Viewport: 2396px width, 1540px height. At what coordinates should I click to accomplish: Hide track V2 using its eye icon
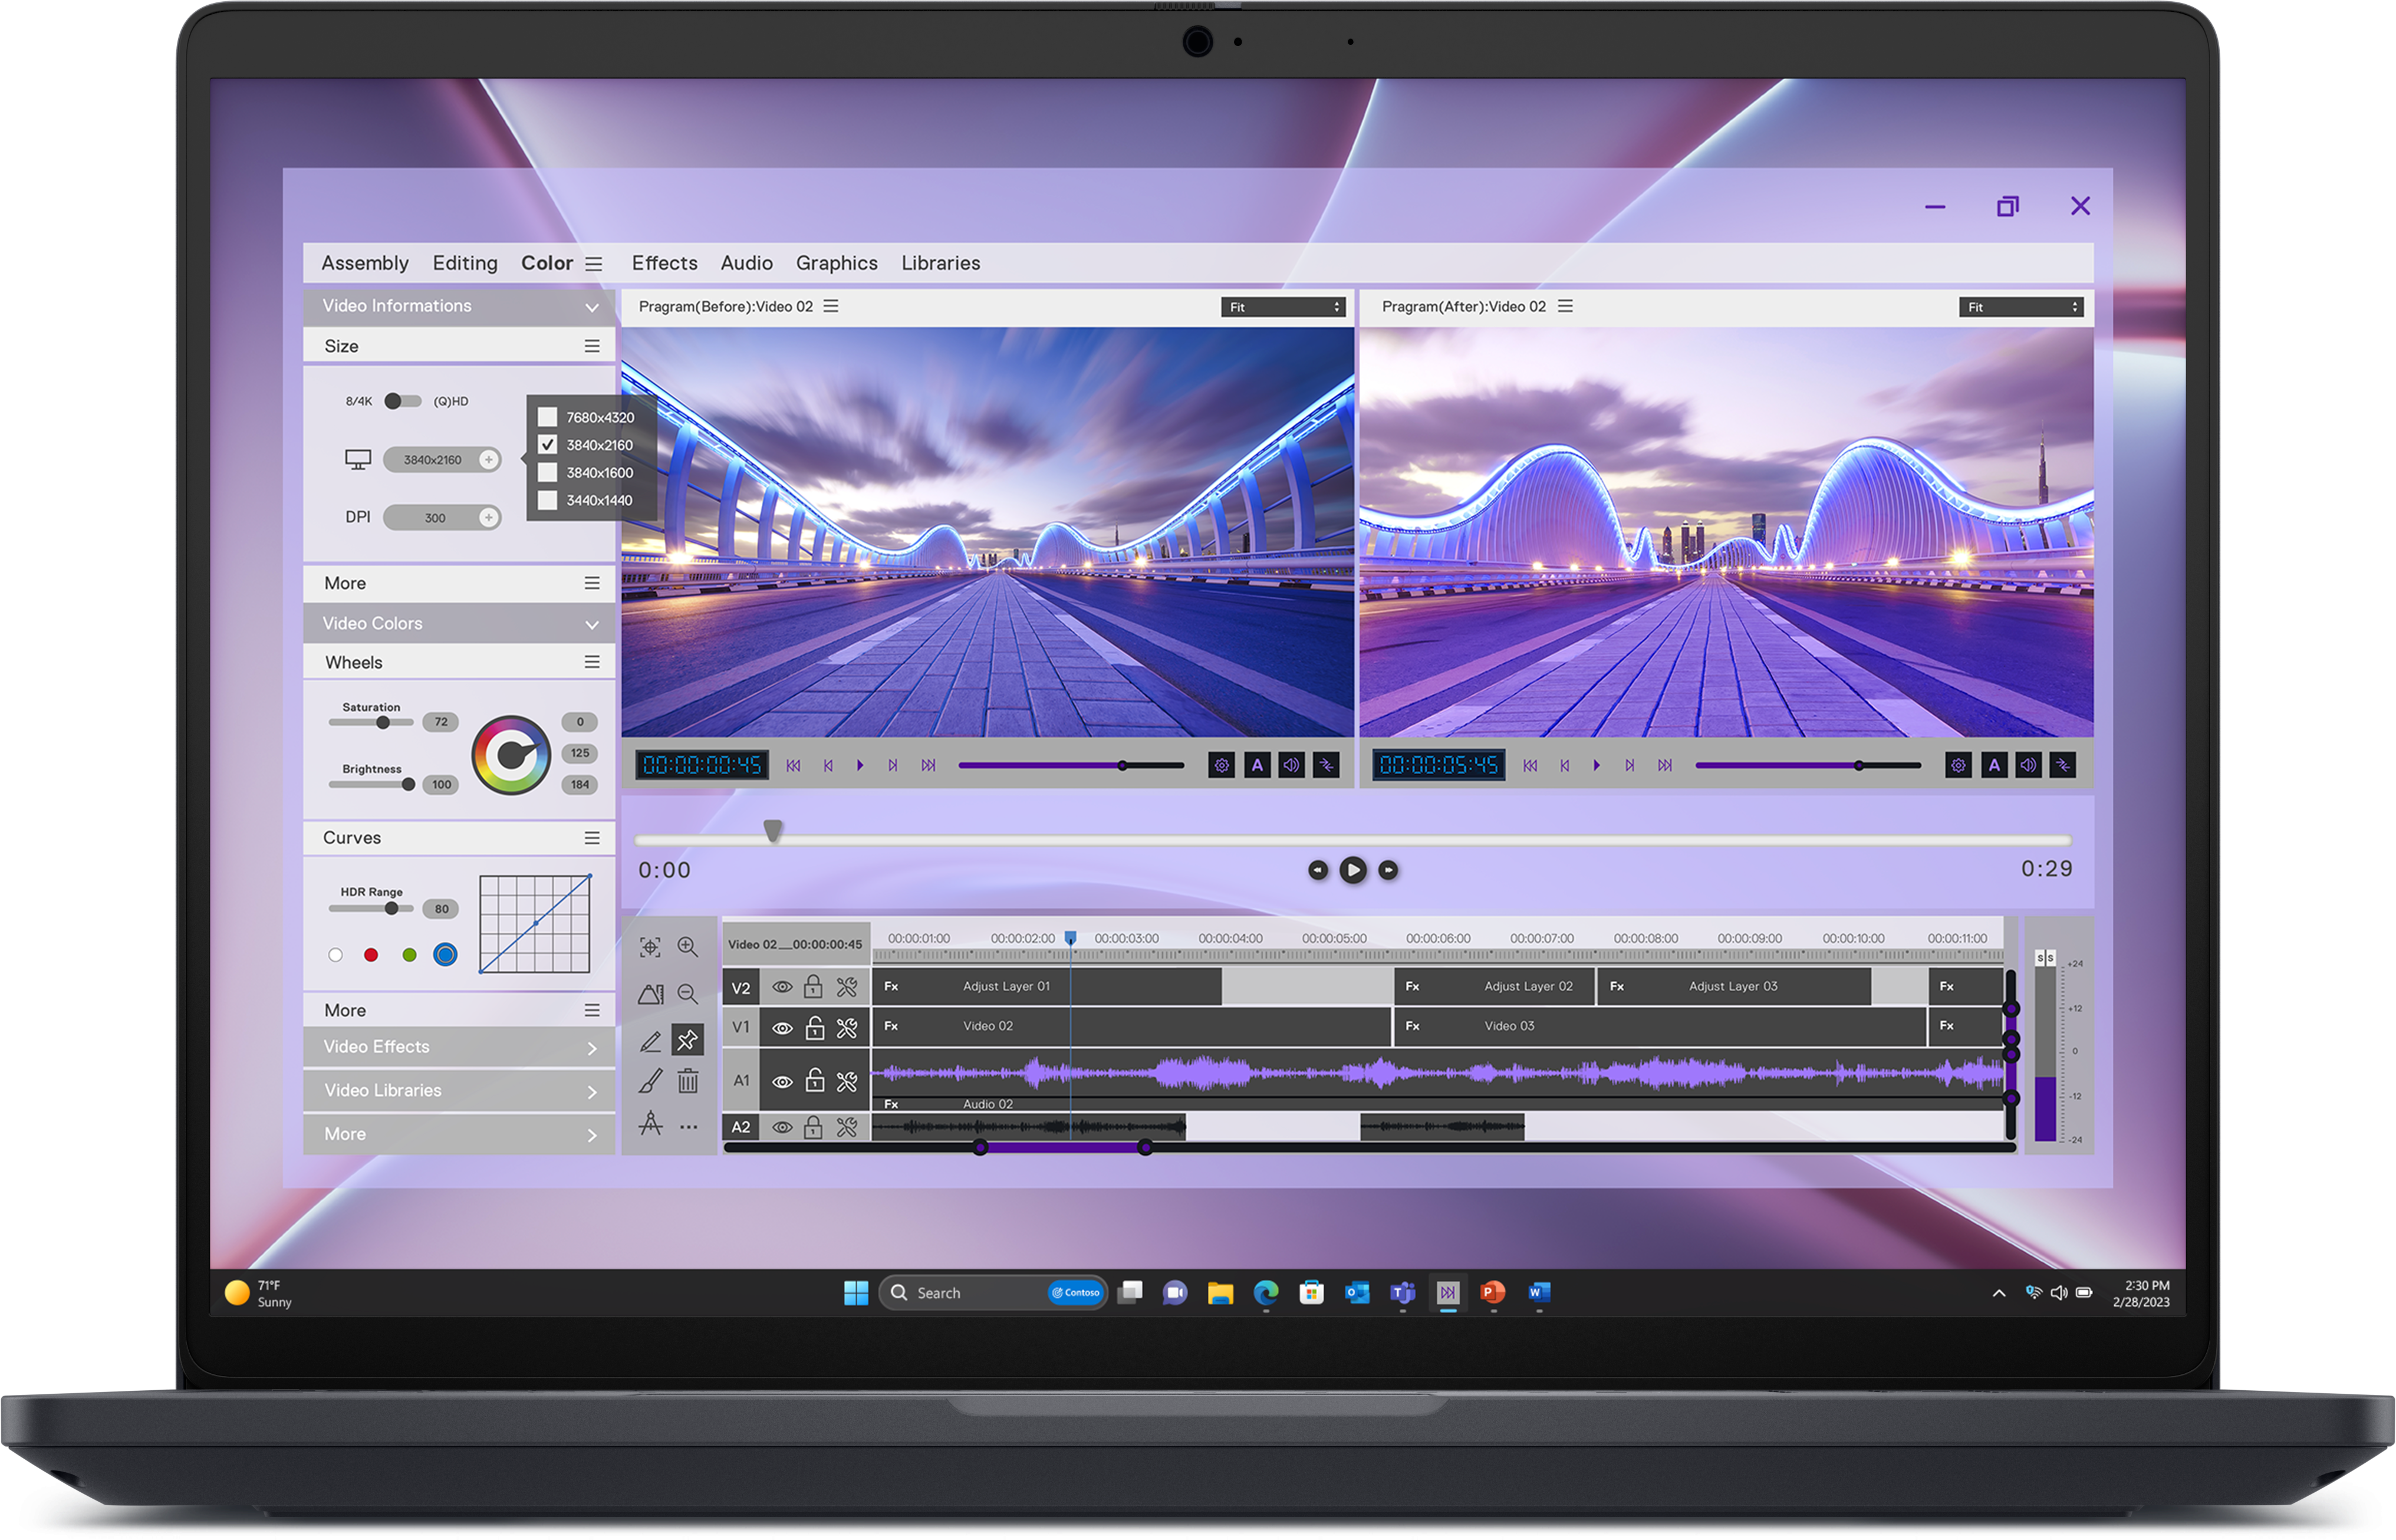pos(782,987)
